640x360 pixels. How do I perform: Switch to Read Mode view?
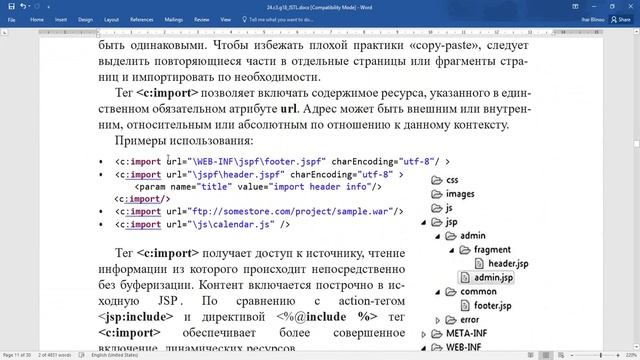tap(530, 356)
